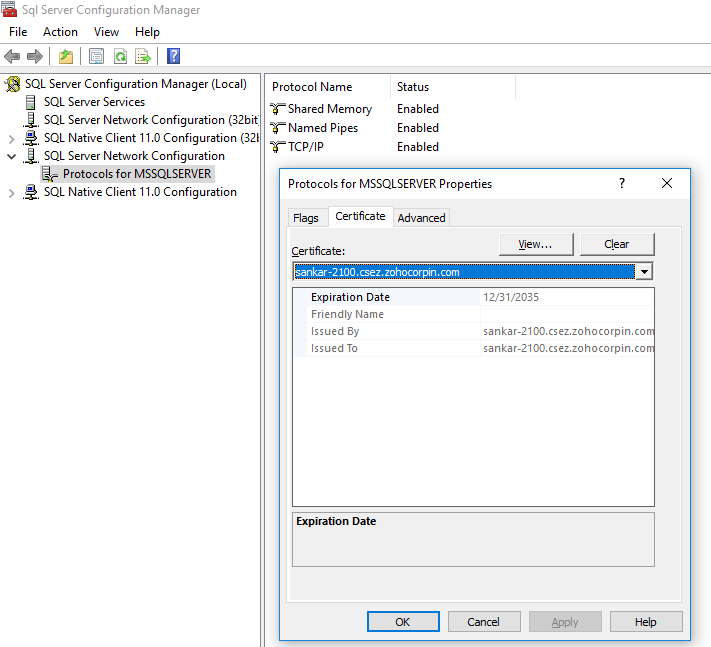Close the Protocols Properties dialog
The width and height of the screenshot is (711, 647).
tap(667, 183)
